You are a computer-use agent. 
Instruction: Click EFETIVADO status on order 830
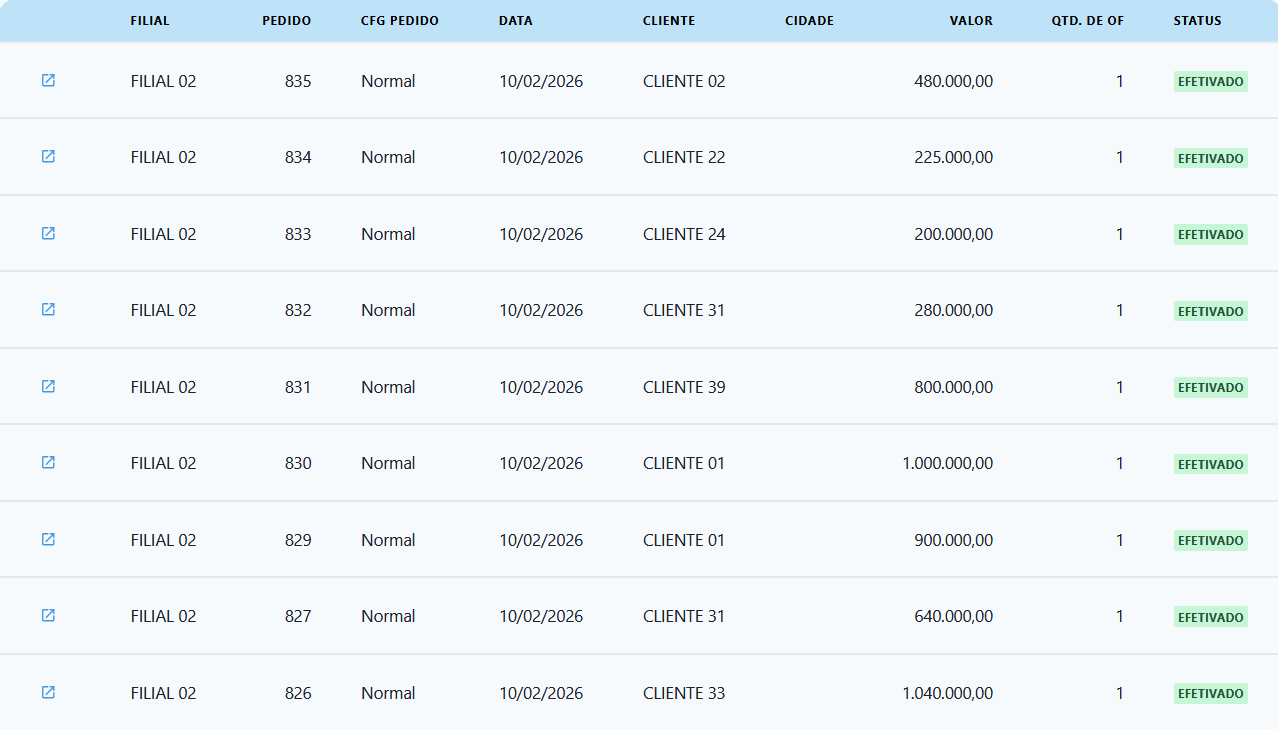1210,464
